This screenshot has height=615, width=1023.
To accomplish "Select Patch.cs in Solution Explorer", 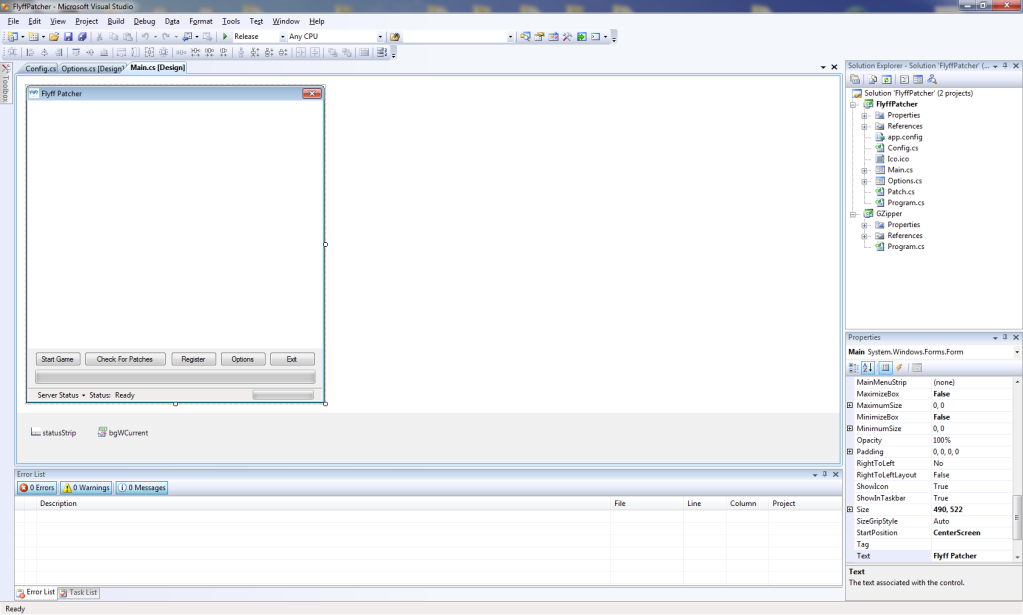I will point(900,191).
